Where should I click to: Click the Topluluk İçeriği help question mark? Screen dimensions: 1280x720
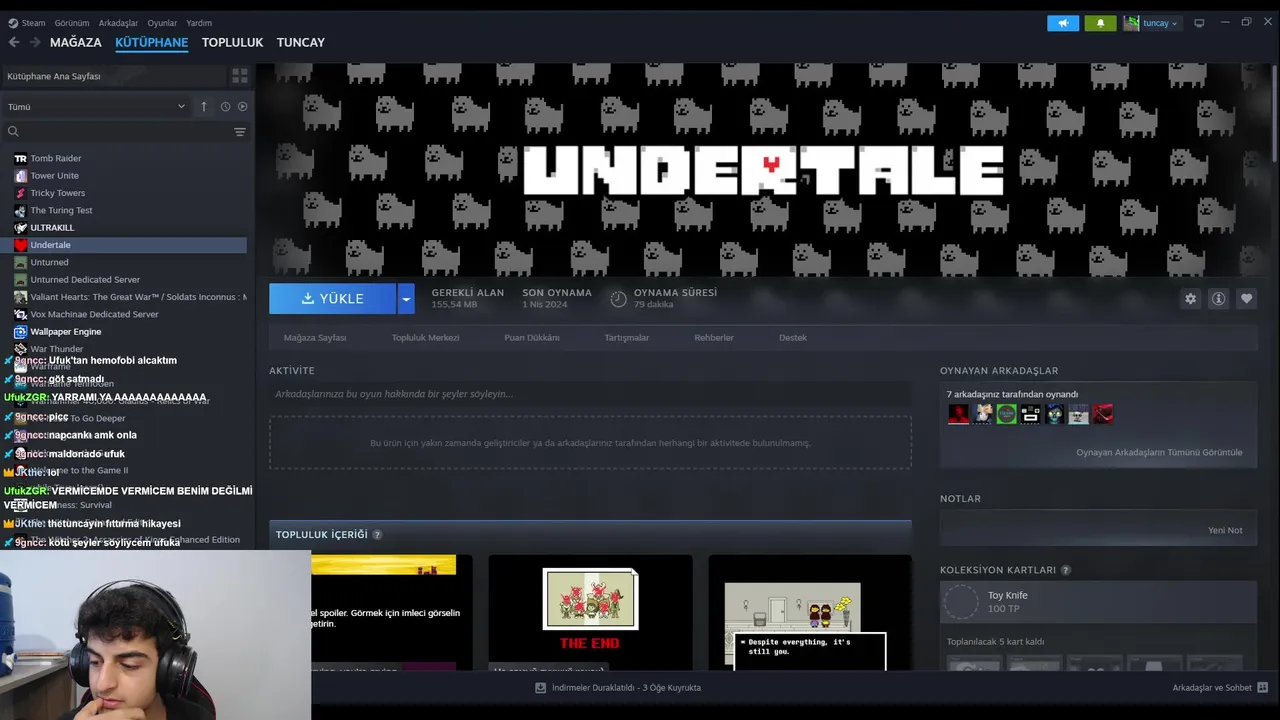377,535
